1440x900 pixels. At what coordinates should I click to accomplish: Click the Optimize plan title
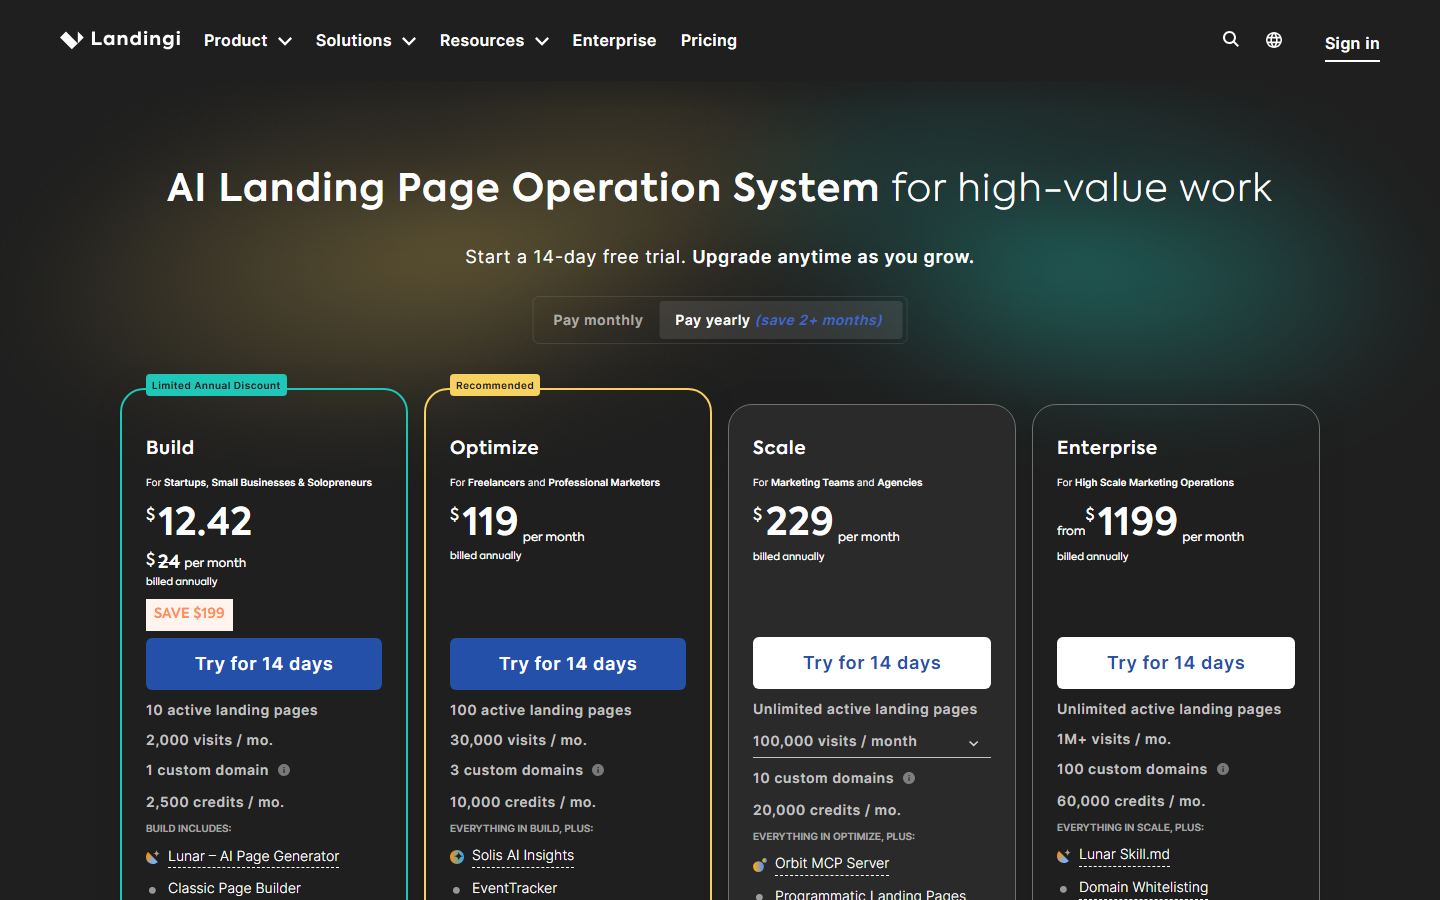[x=494, y=448]
